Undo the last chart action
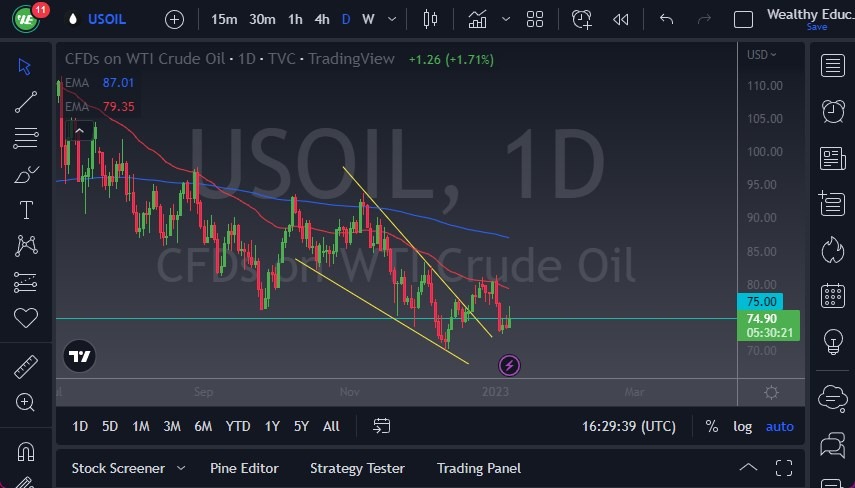 (666, 20)
